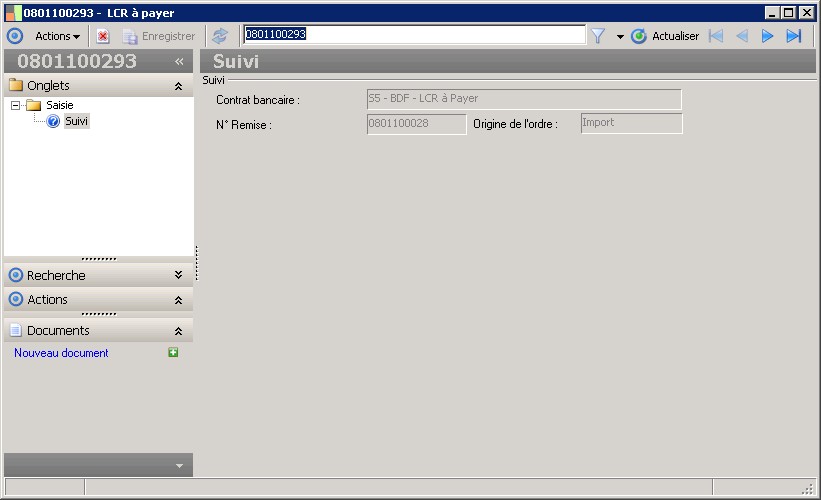Click the Nouveau document link
Viewport: 821px width, 500px height.
tap(61, 353)
